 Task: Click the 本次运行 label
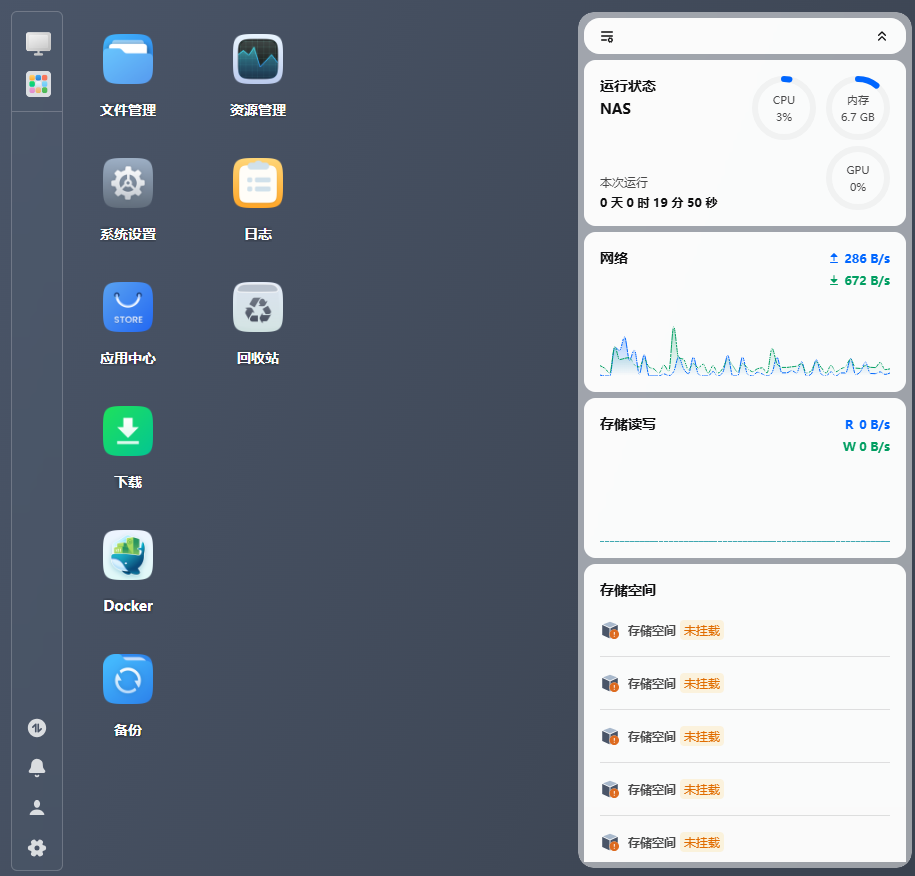point(624,183)
